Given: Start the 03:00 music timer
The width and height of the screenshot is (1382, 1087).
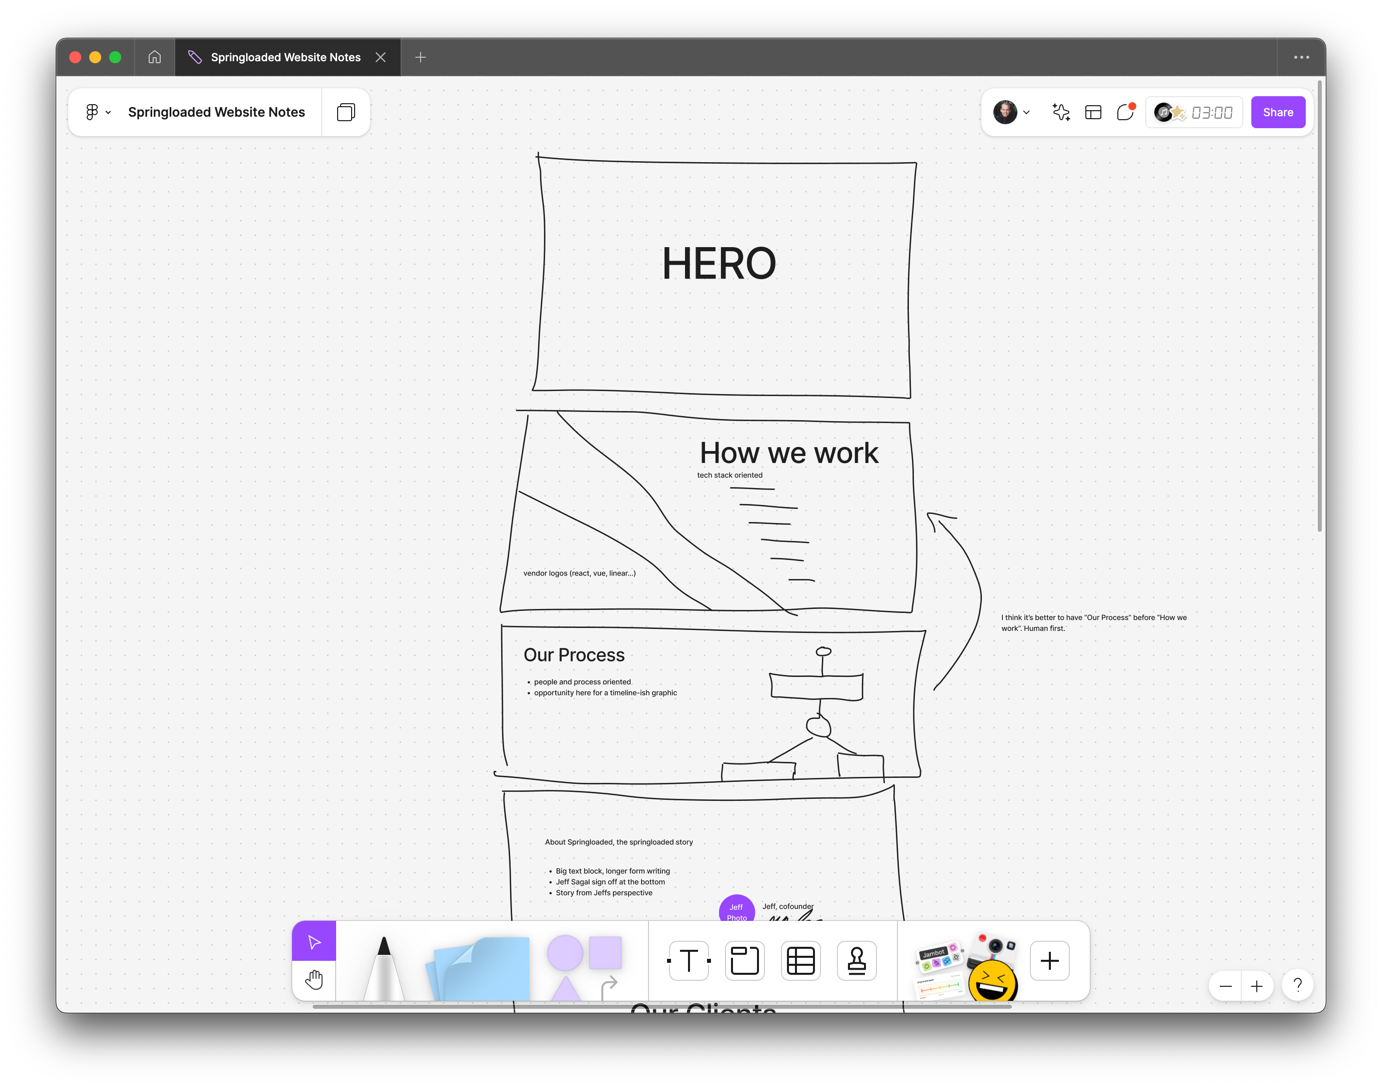Looking at the screenshot, I should tap(1194, 112).
